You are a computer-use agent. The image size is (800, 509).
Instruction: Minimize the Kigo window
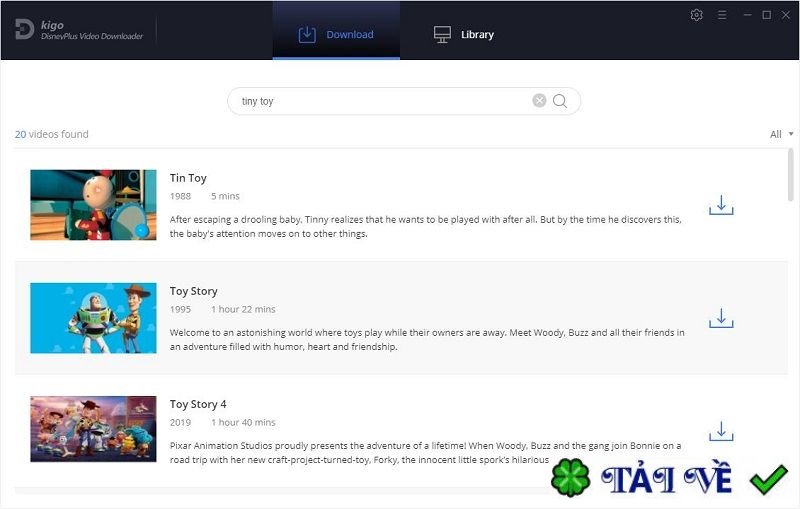pyautogui.click(x=747, y=15)
